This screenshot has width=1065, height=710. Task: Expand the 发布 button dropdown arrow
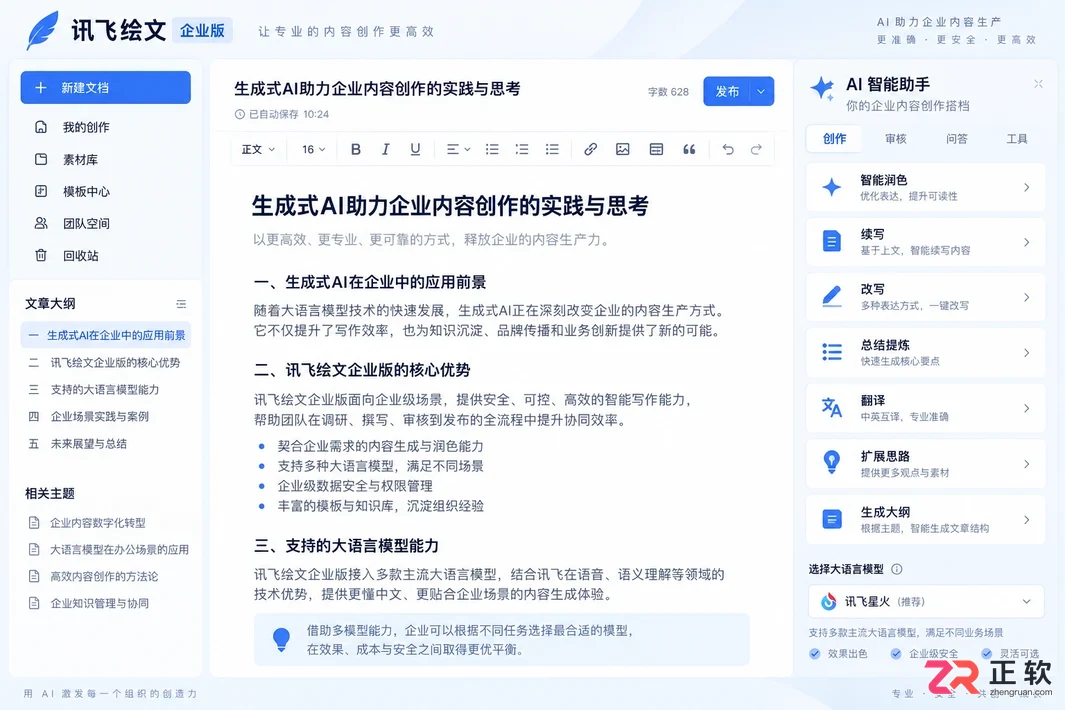pyautogui.click(x=761, y=91)
